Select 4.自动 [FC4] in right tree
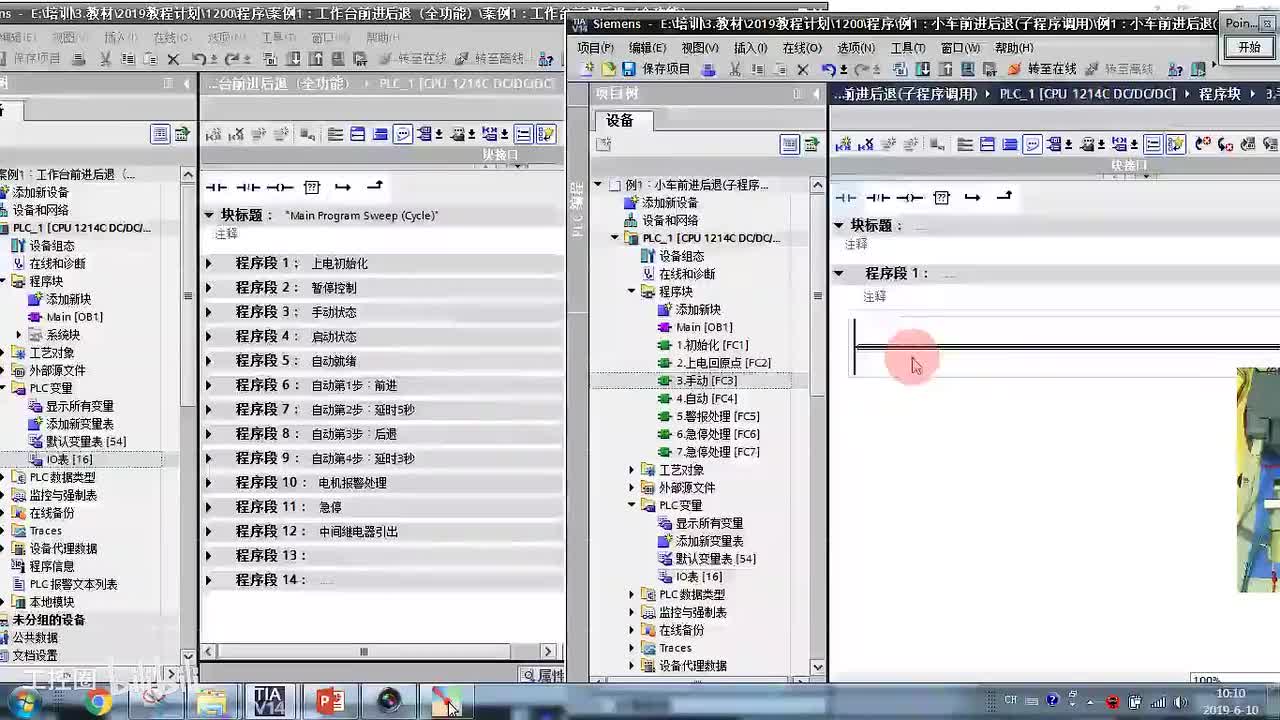The height and width of the screenshot is (720, 1280). pos(706,399)
